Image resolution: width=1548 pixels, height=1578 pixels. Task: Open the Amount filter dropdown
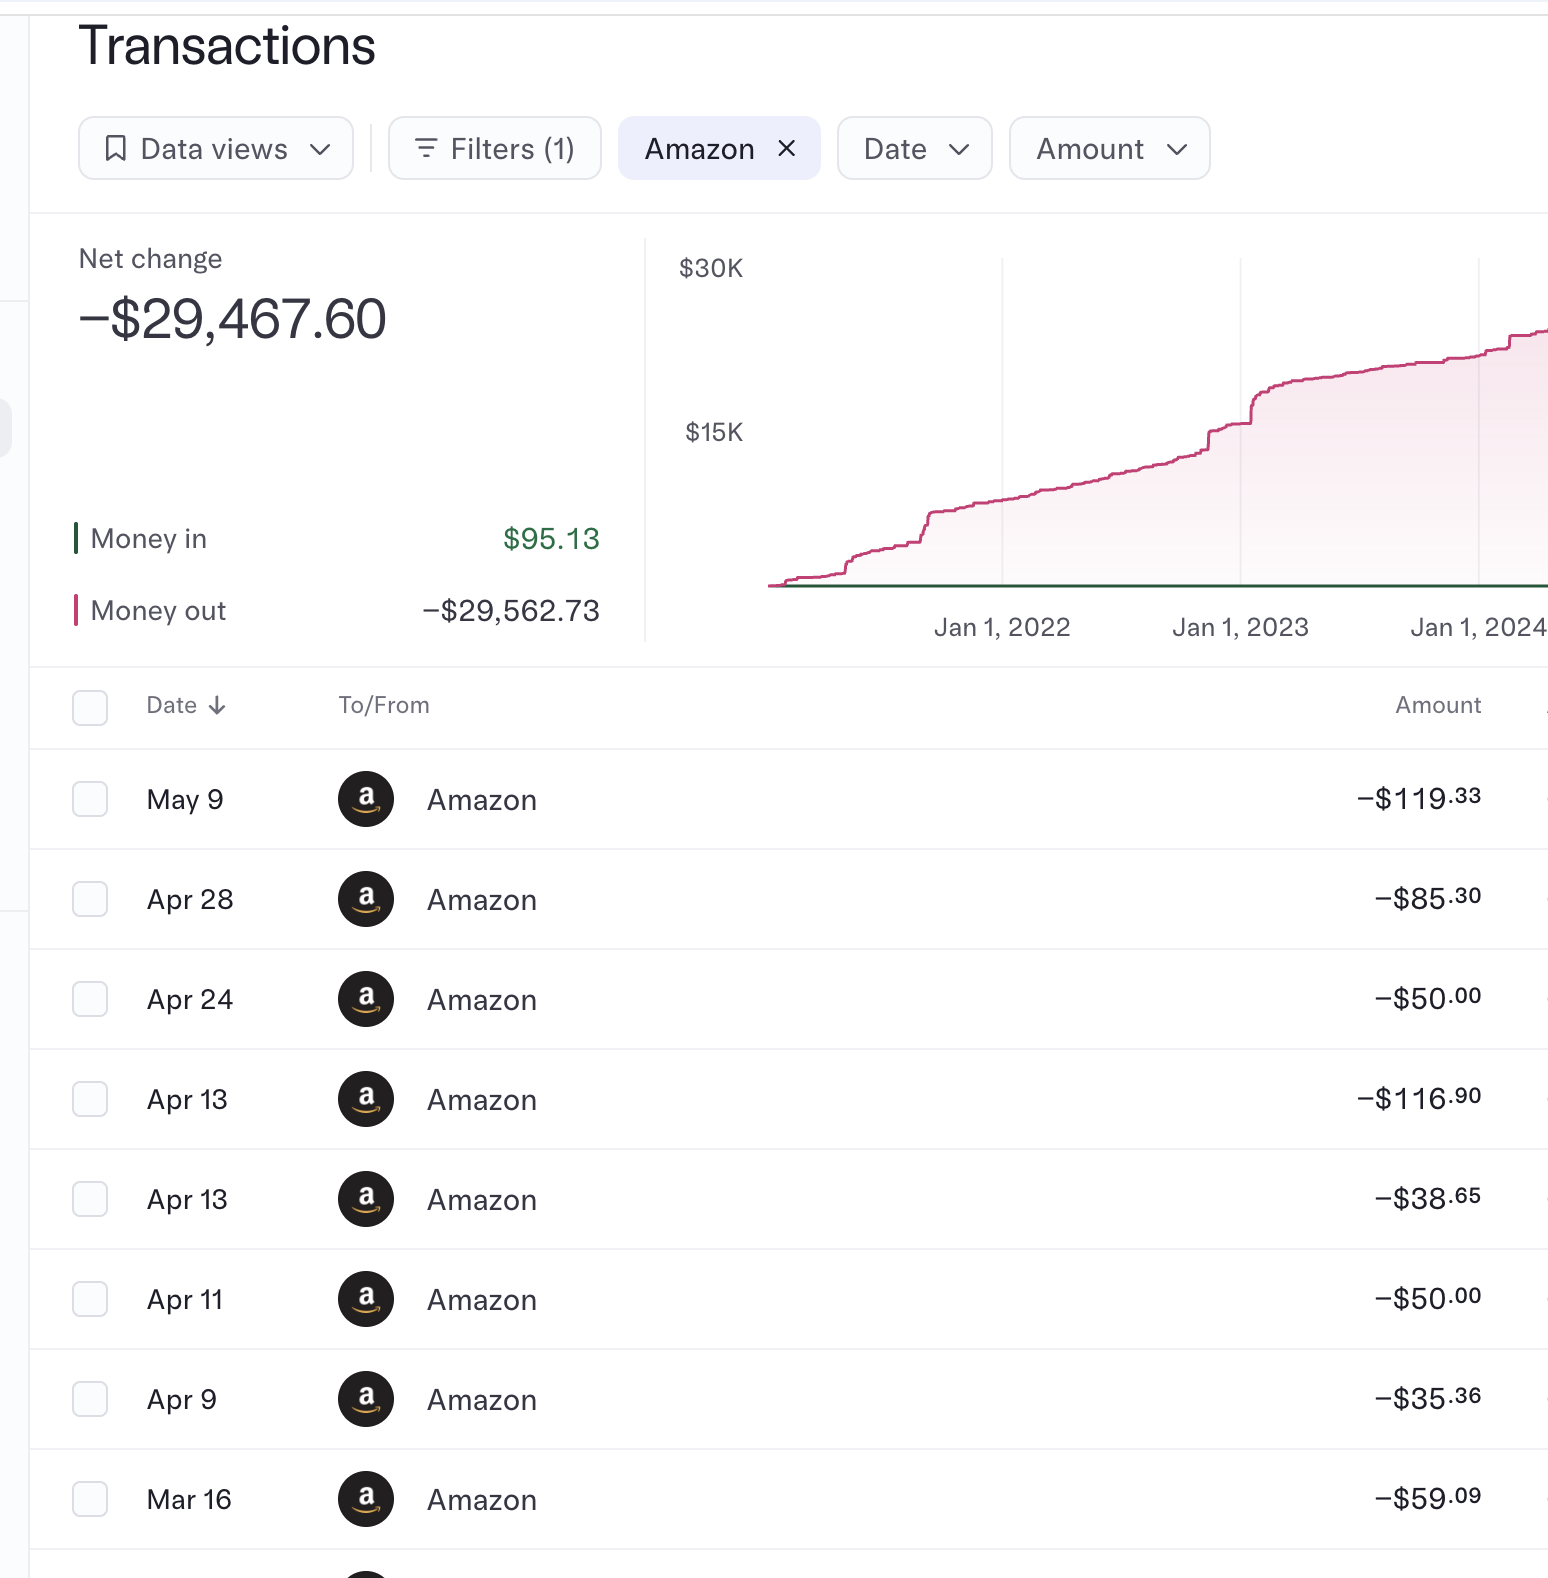coord(1110,148)
